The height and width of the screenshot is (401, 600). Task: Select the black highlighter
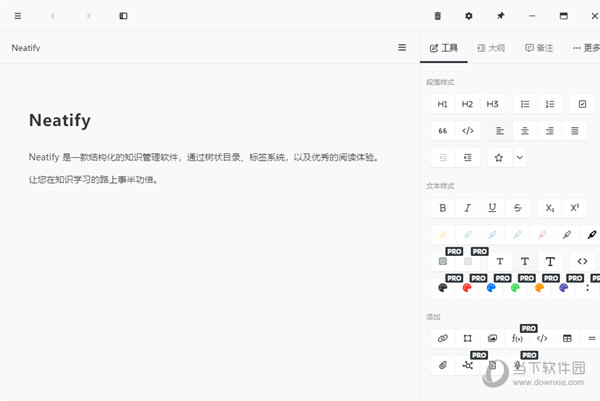(x=592, y=235)
